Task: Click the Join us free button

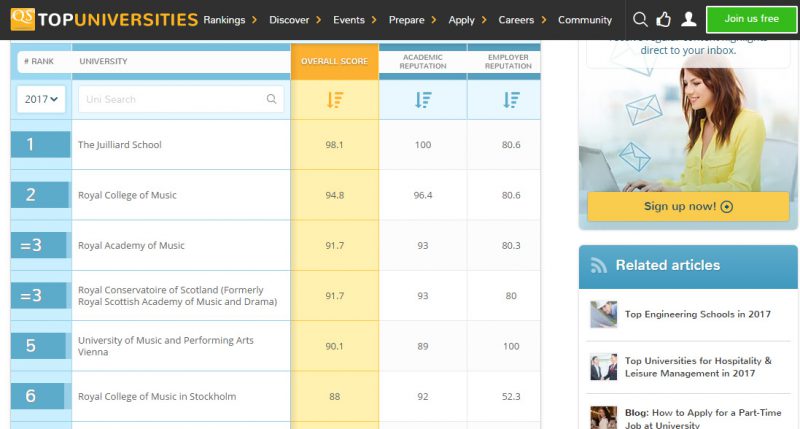Action: point(752,19)
